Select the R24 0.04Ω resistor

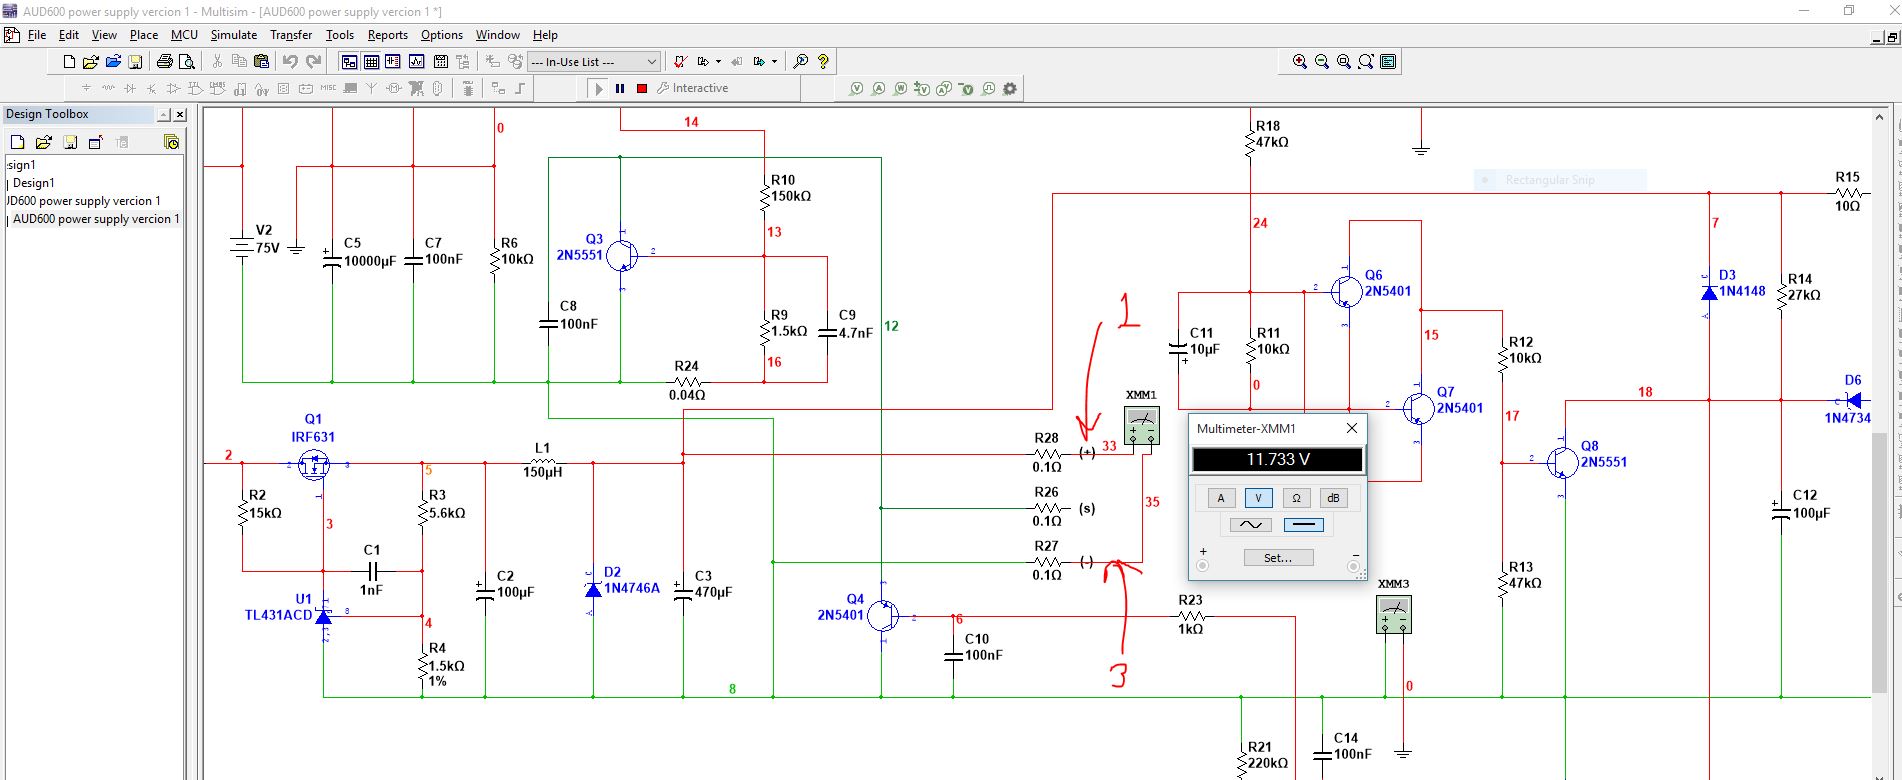687,381
